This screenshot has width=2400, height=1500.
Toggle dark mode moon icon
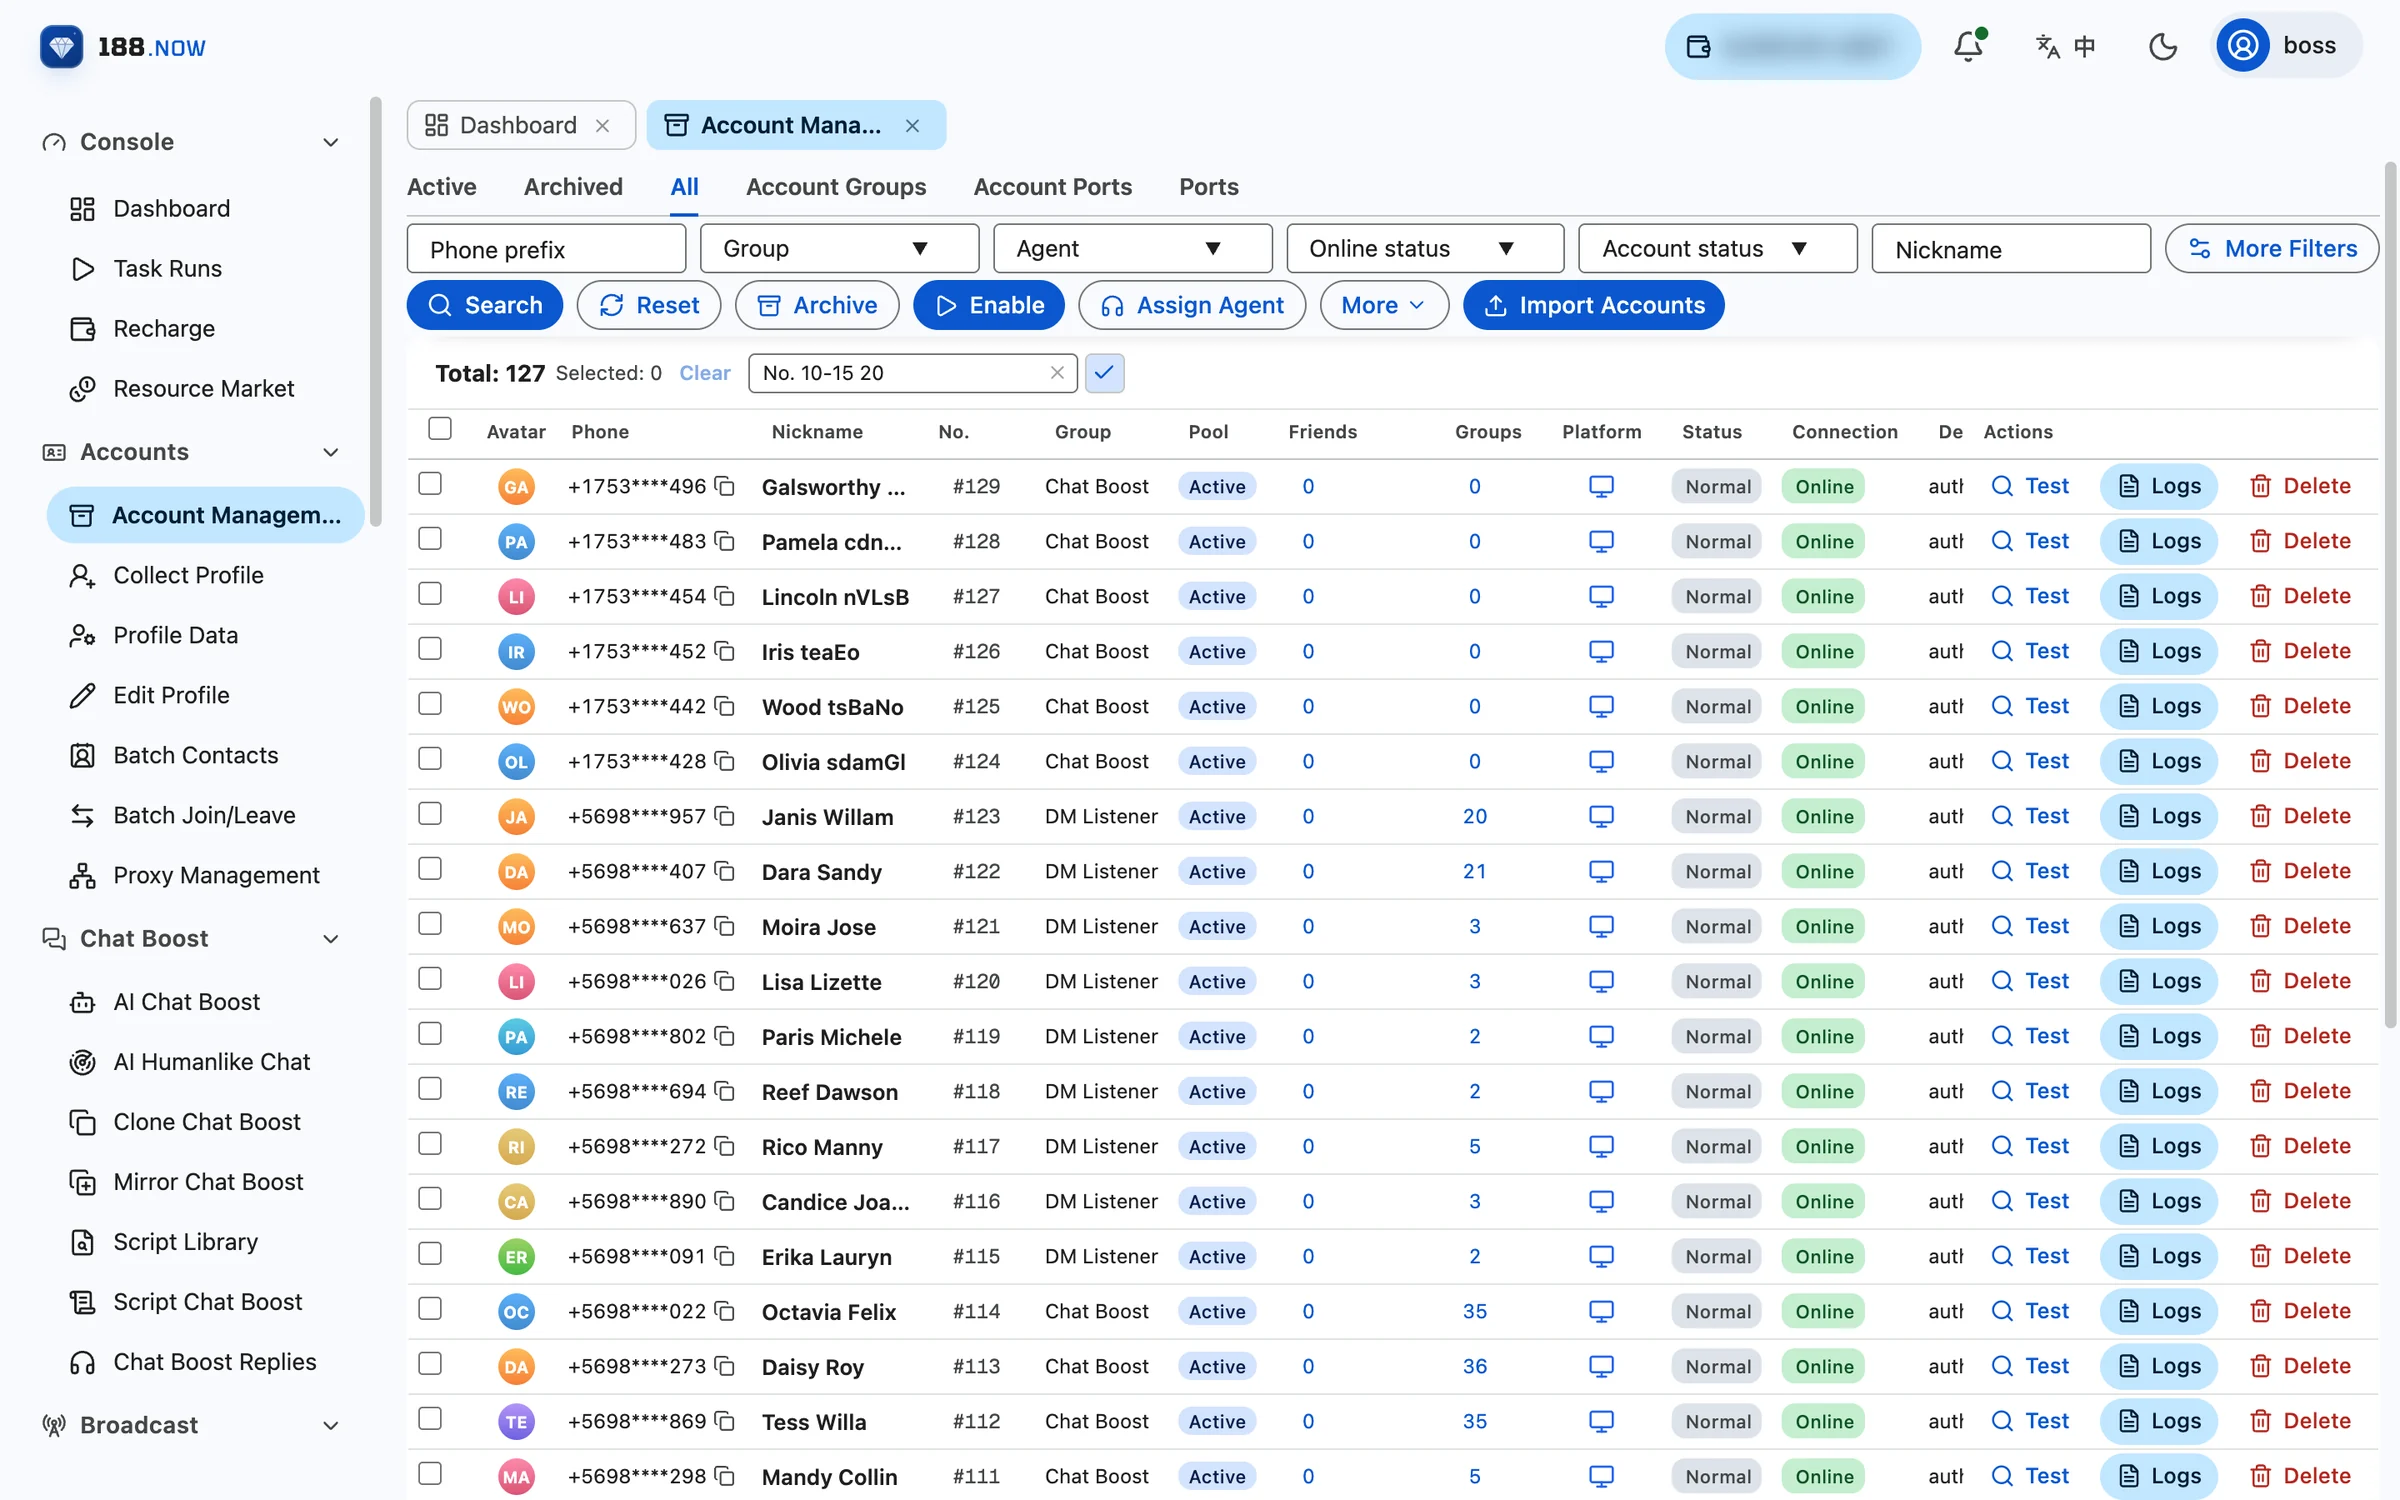[x=2162, y=46]
